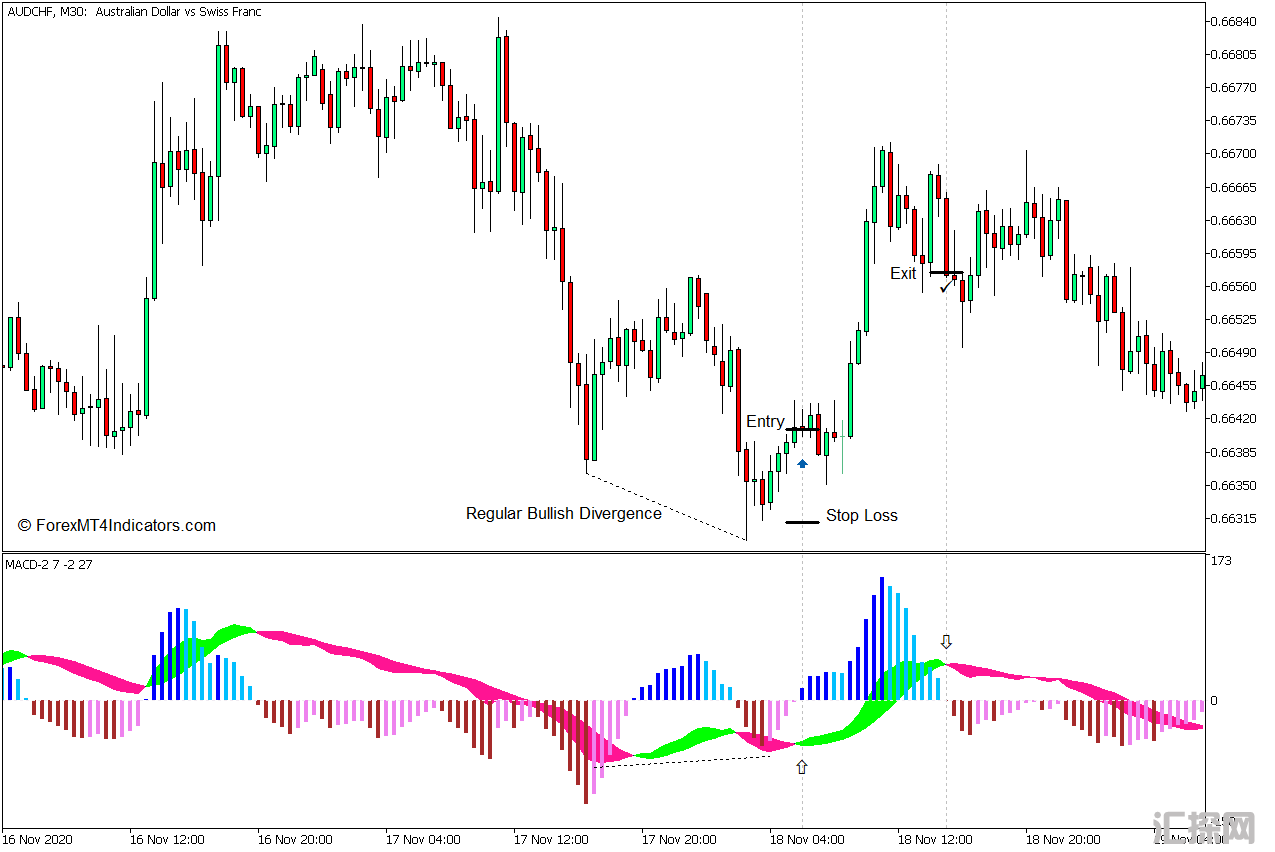This screenshot has width=1275, height=852.
Task: Select the hollow down arrow in MACD panel
Action: coord(946,642)
